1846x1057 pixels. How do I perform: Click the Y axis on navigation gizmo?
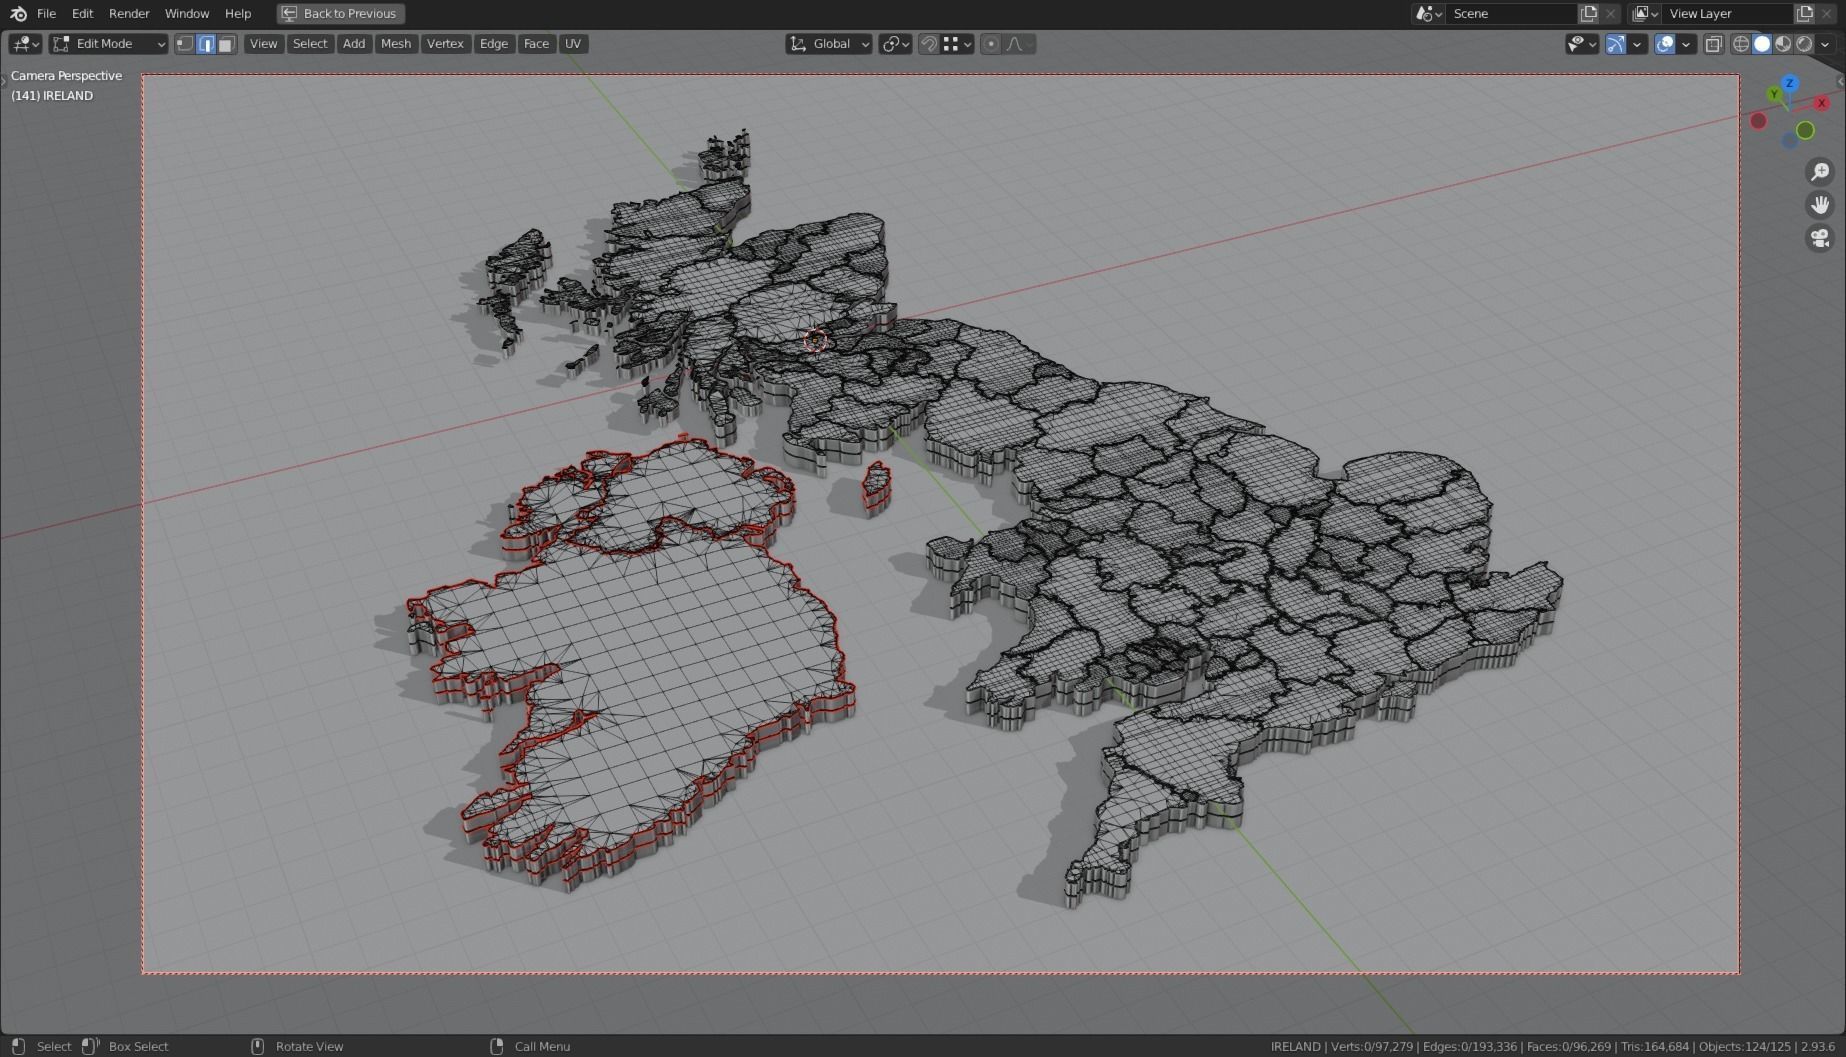point(1774,94)
